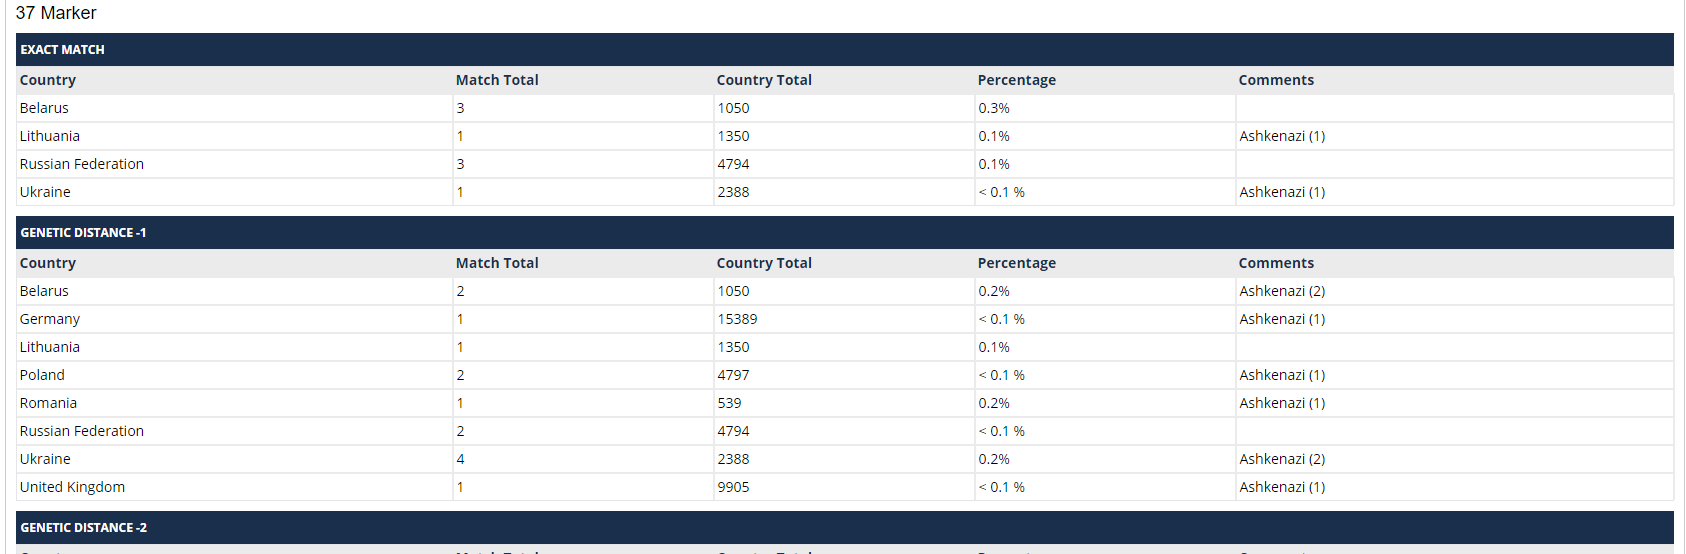This screenshot has width=1686, height=554.
Task: Click the Exact Match section header
Action: tap(845, 49)
